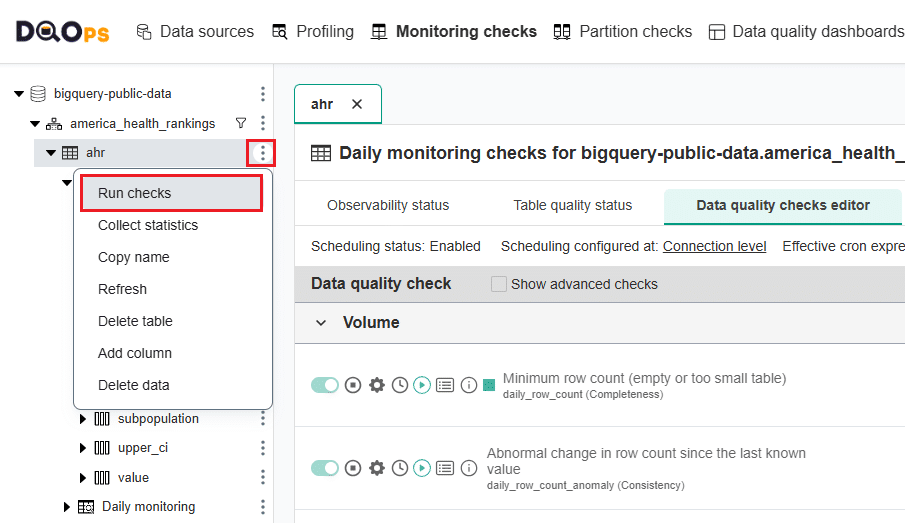
Task: Open settings gear for Abnormal change row count check
Action: [376, 468]
